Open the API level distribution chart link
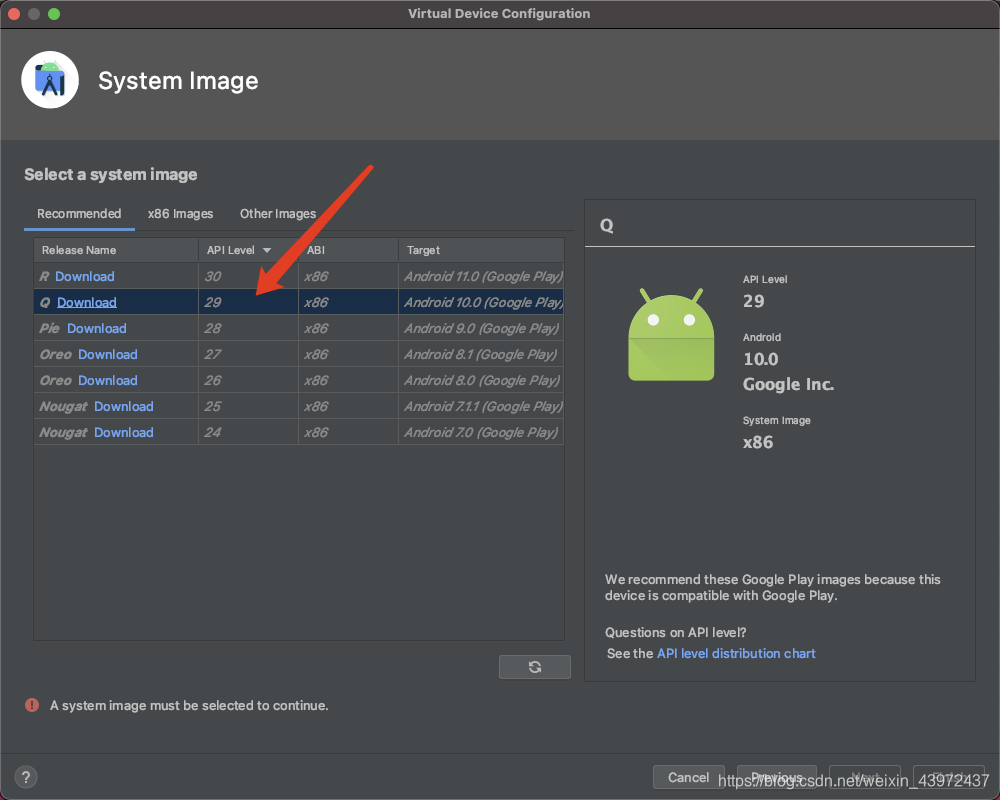This screenshot has width=1000, height=800. (x=736, y=653)
